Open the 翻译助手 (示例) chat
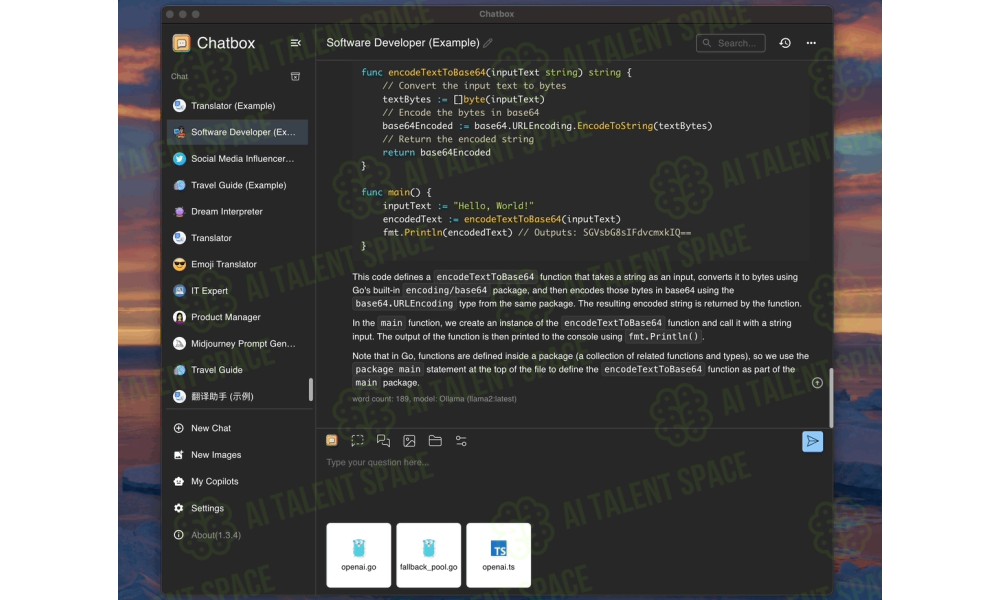This screenshot has height=600, width=1000. tap(237, 396)
